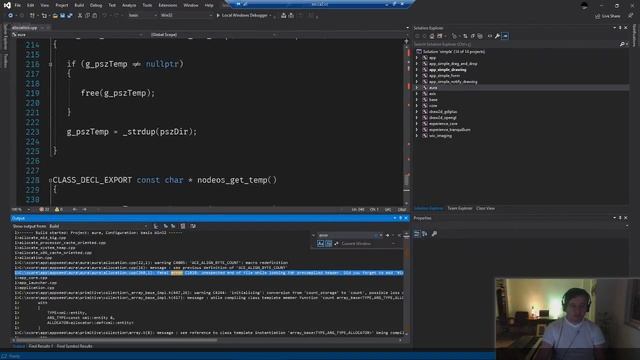Toggle Match Case in find box

tap(321, 244)
